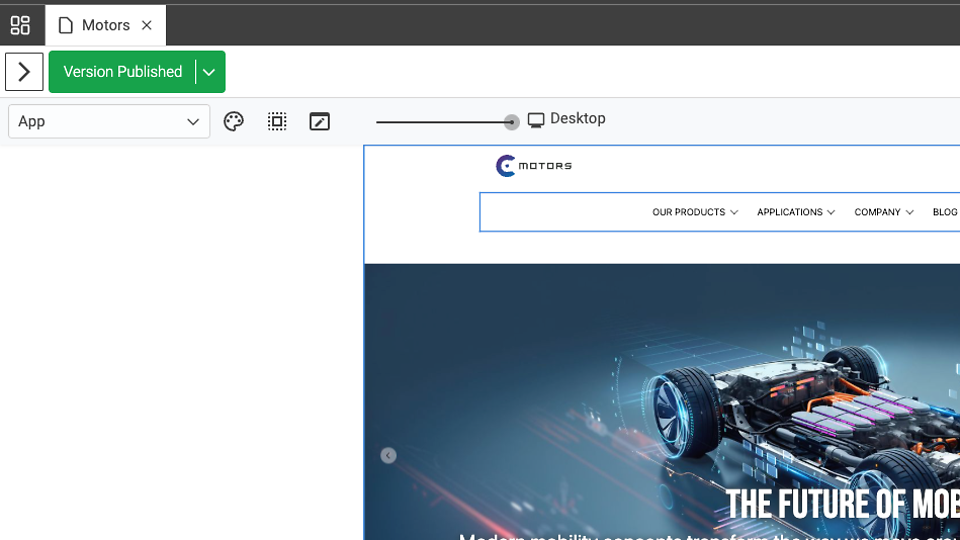Viewport: 960px width, 540px height.
Task: Open the color palette theme icon
Action: coord(234,121)
